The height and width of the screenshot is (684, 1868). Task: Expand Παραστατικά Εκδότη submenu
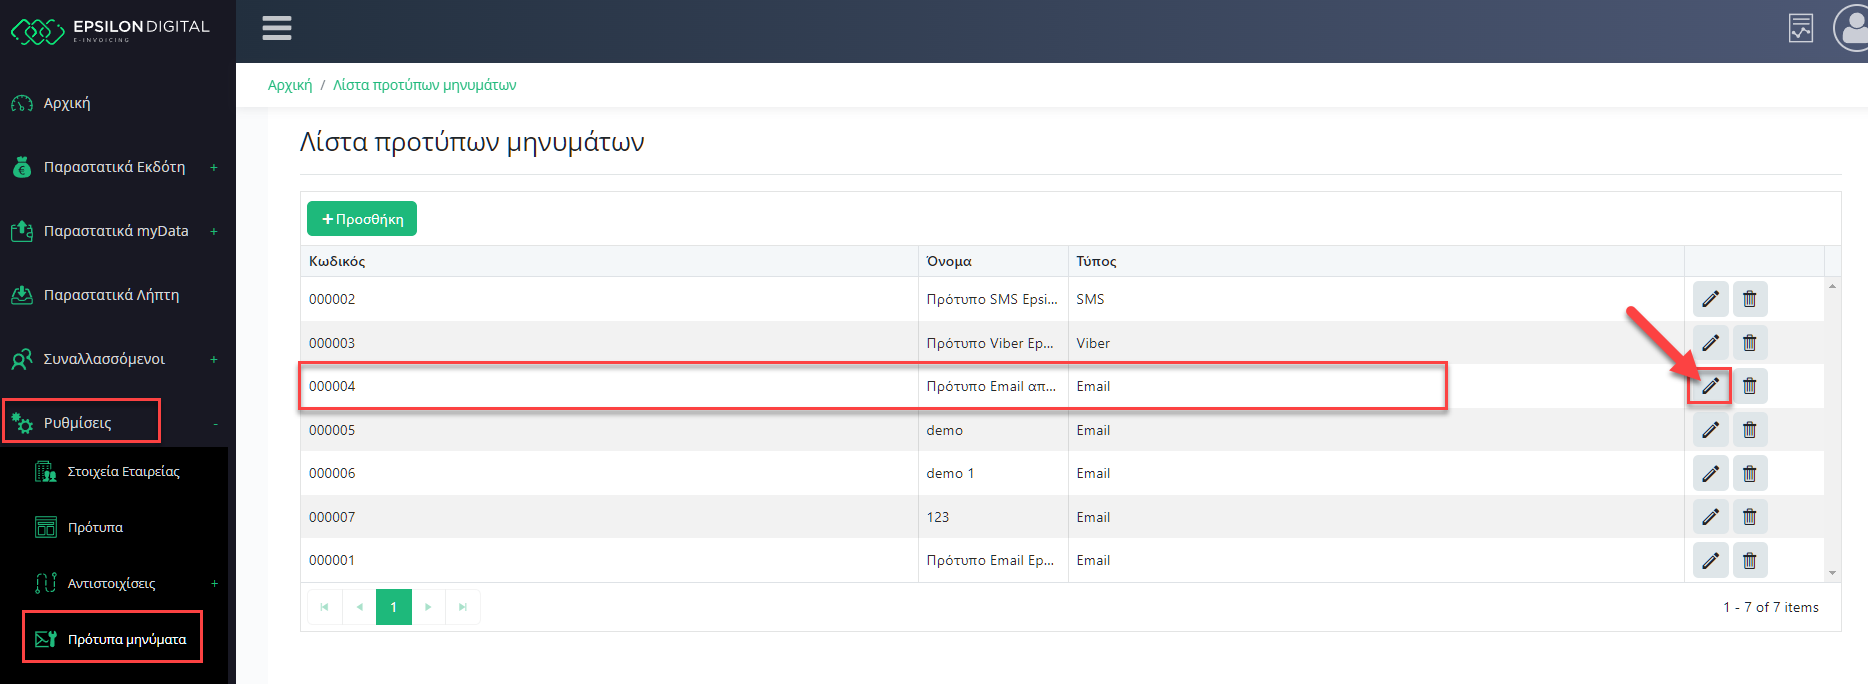[x=214, y=167]
